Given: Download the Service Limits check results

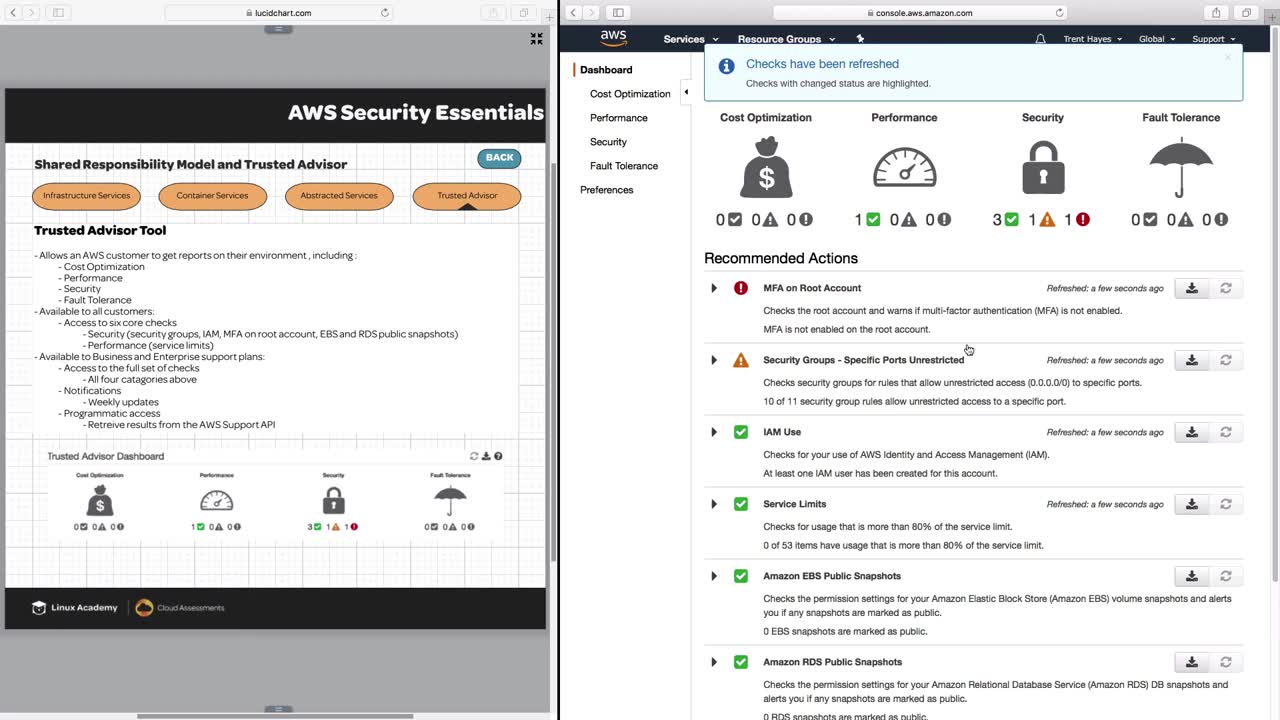Looking at the screenshot, I should coord(1191,504).
